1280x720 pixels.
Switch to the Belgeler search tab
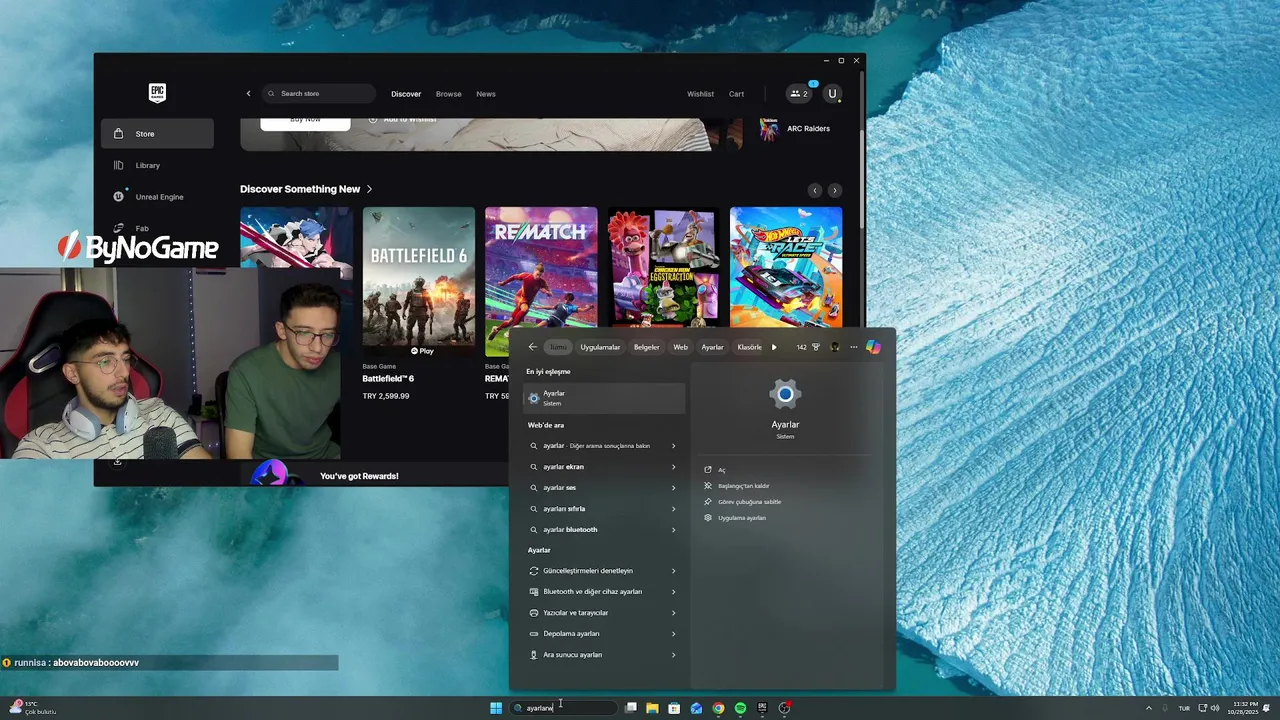pyautogui.click(x=647, y=347)
